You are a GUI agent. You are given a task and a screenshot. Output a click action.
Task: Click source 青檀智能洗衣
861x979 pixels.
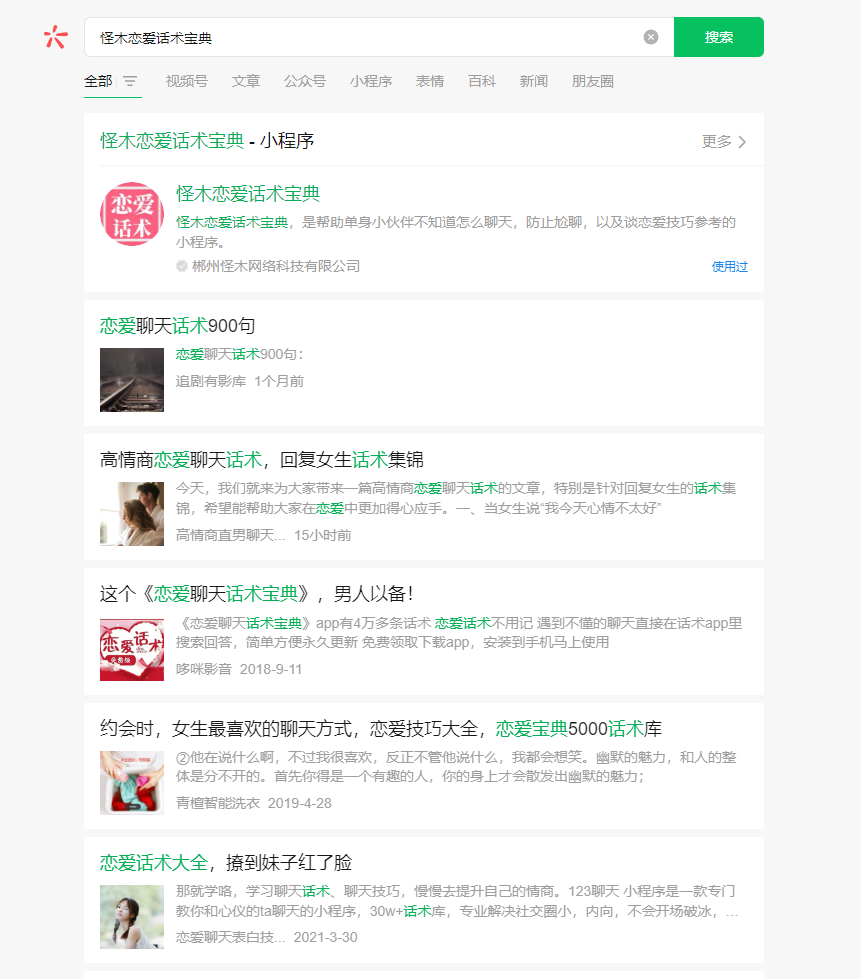click(x=218, y=804)
